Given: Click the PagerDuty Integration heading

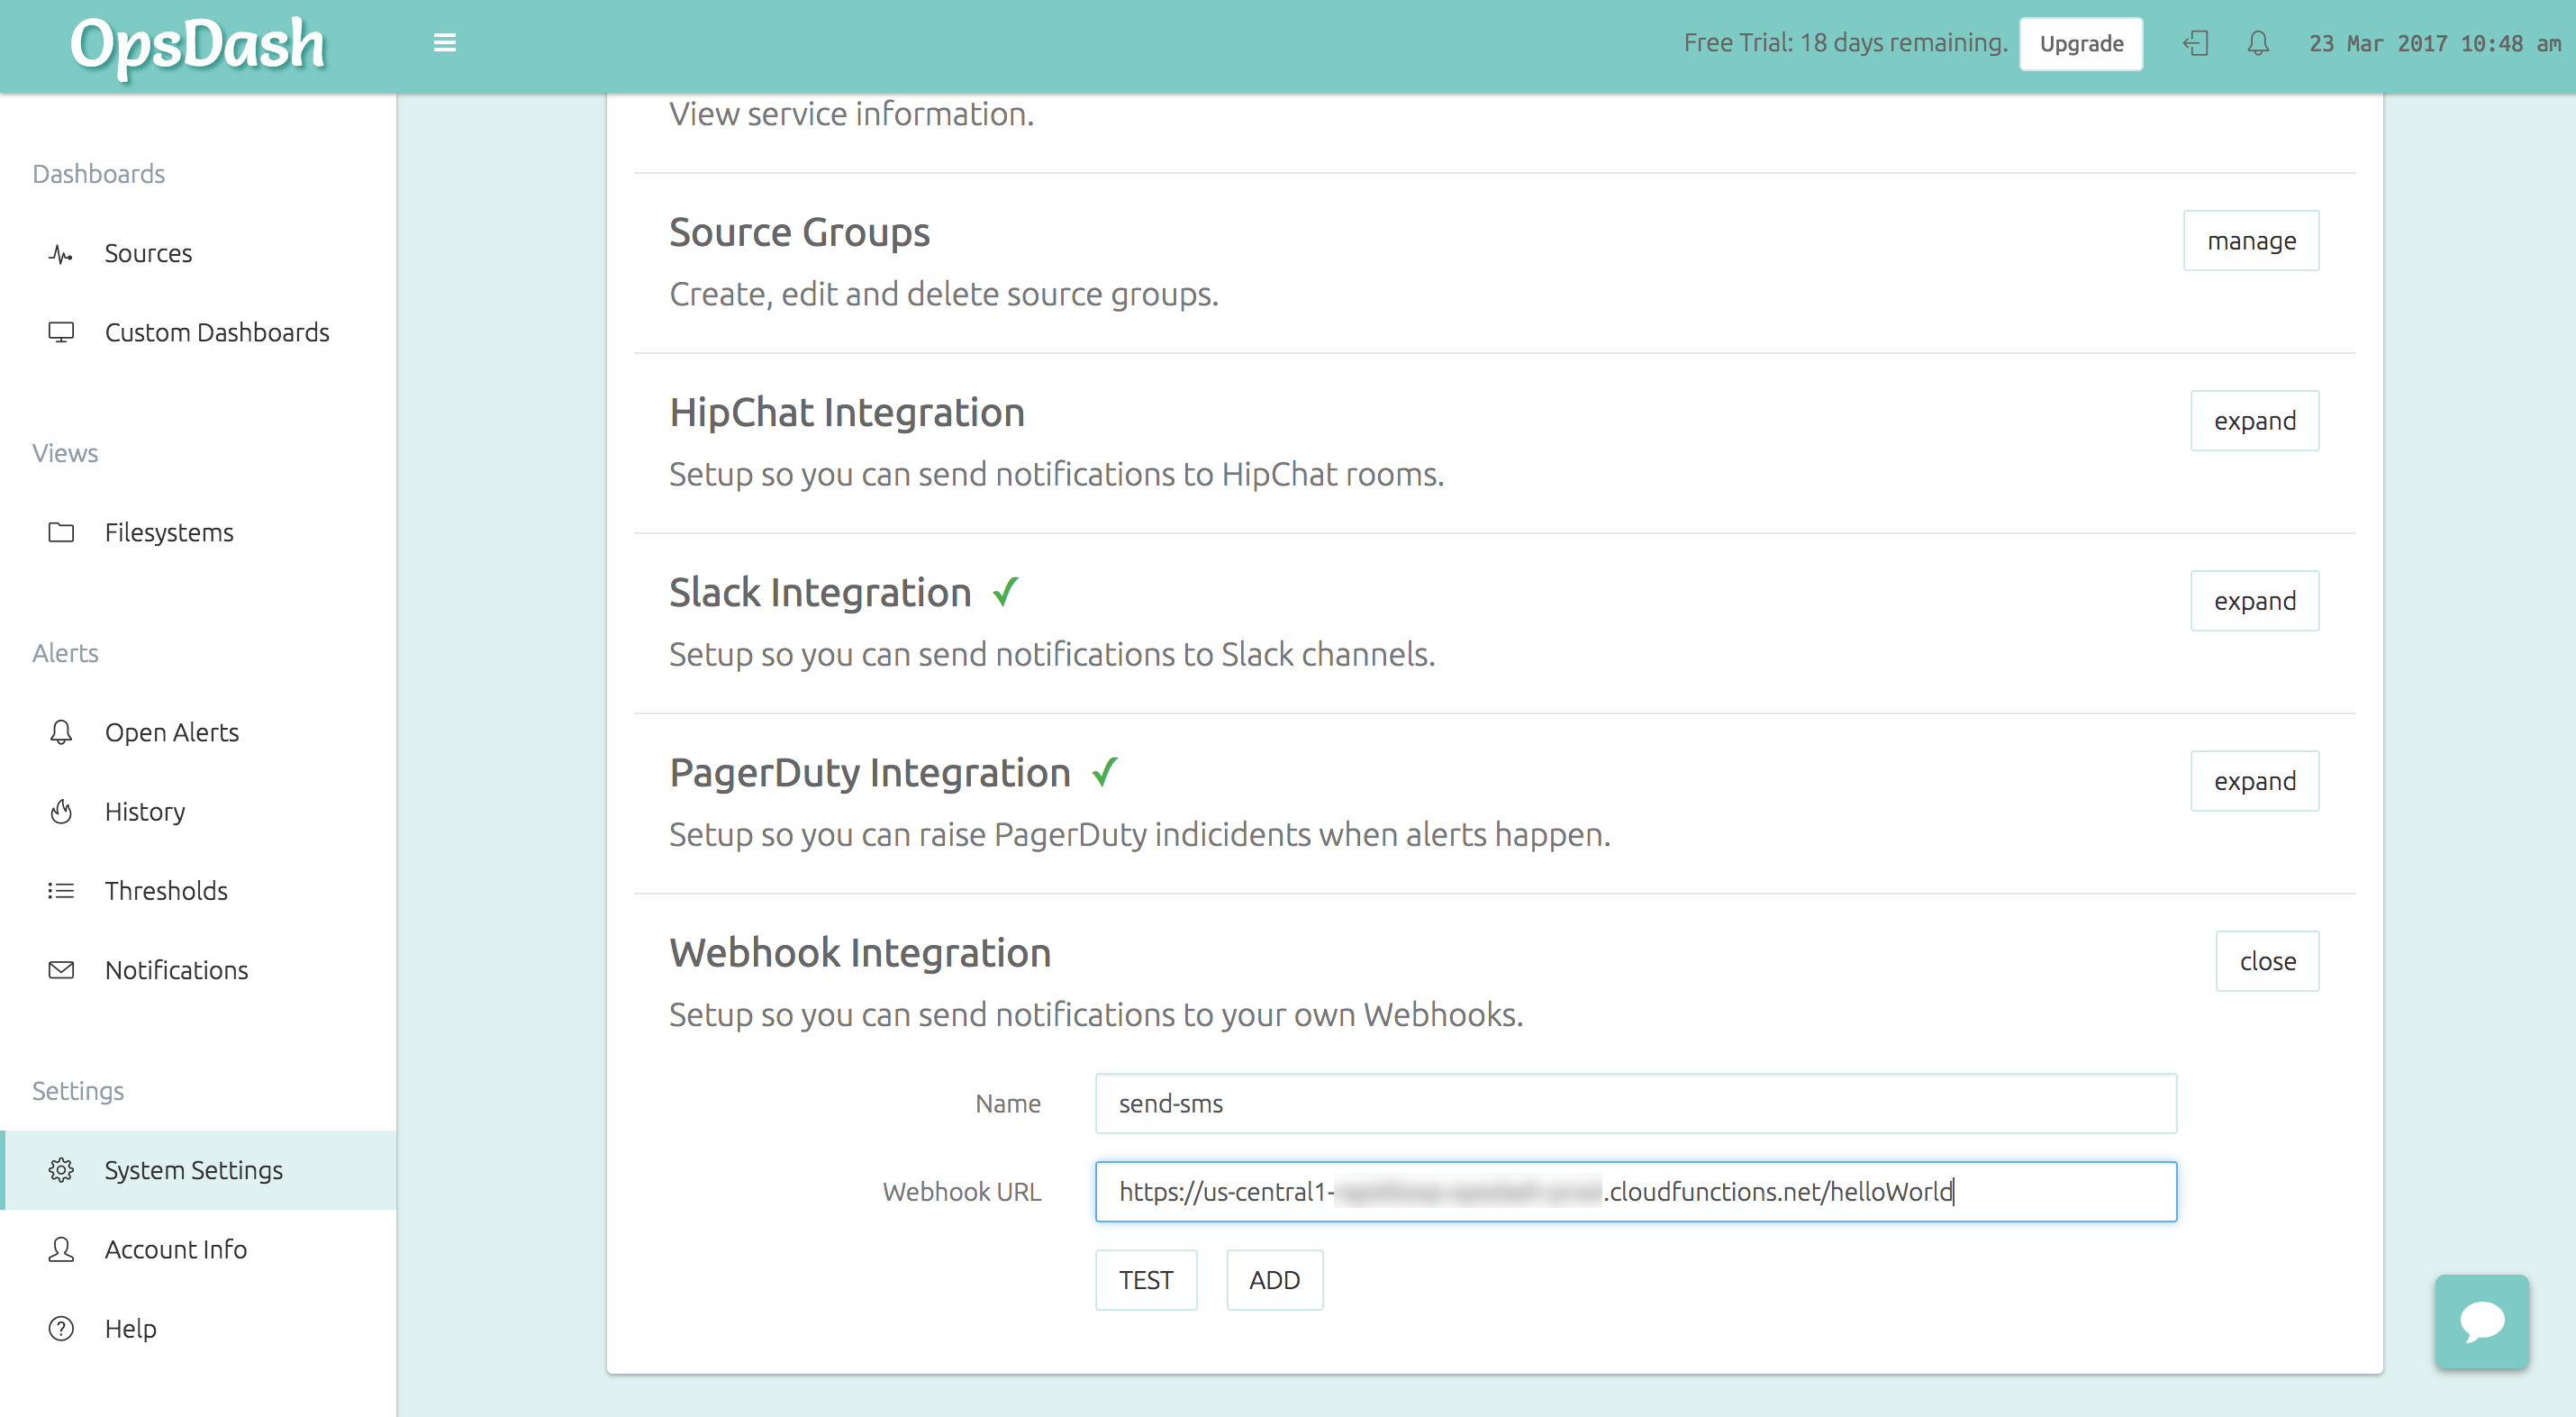Looking at the screenshot, I should point(870,772).
